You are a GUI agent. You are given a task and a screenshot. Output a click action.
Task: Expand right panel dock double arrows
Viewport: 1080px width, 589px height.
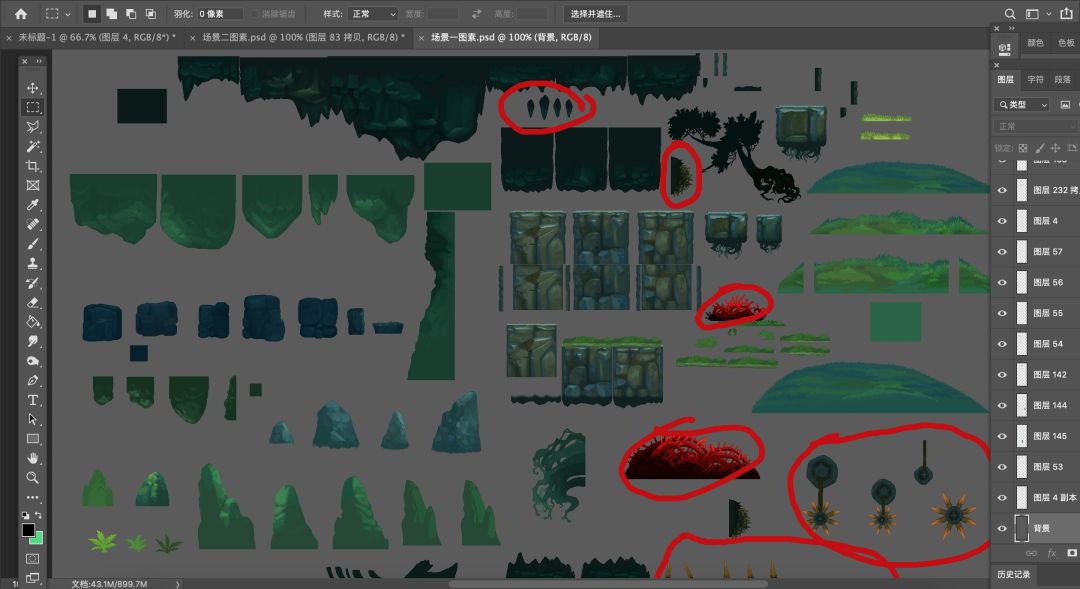tap(1012, 28)
